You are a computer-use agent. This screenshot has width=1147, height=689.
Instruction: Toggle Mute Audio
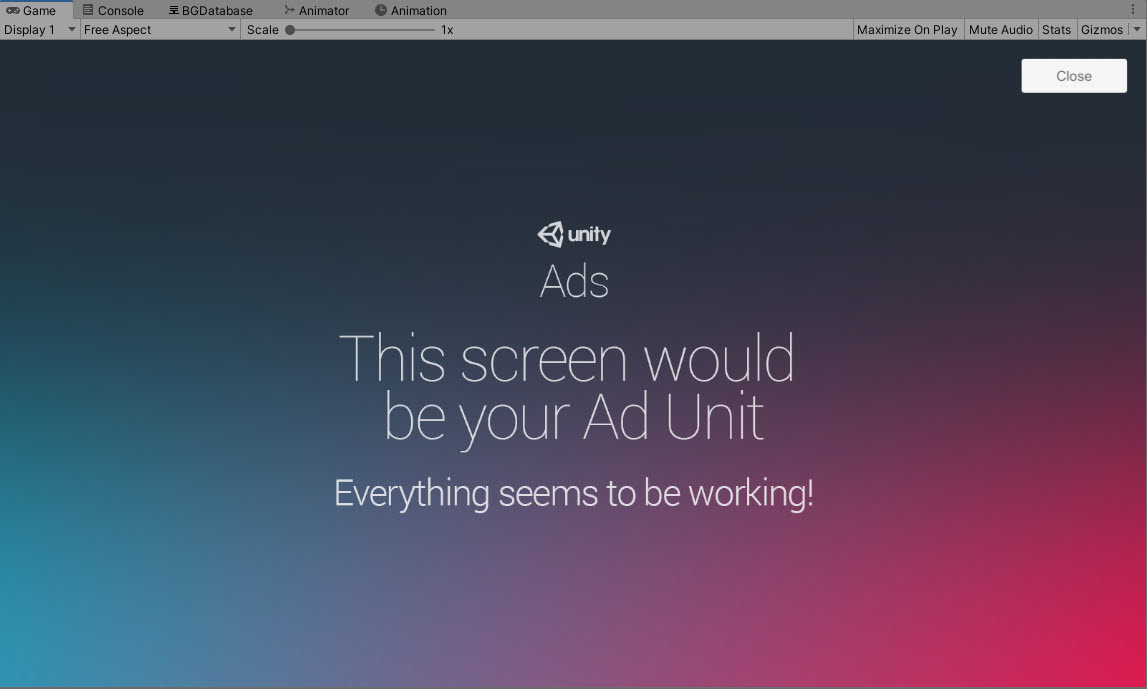coord(1000,30)
